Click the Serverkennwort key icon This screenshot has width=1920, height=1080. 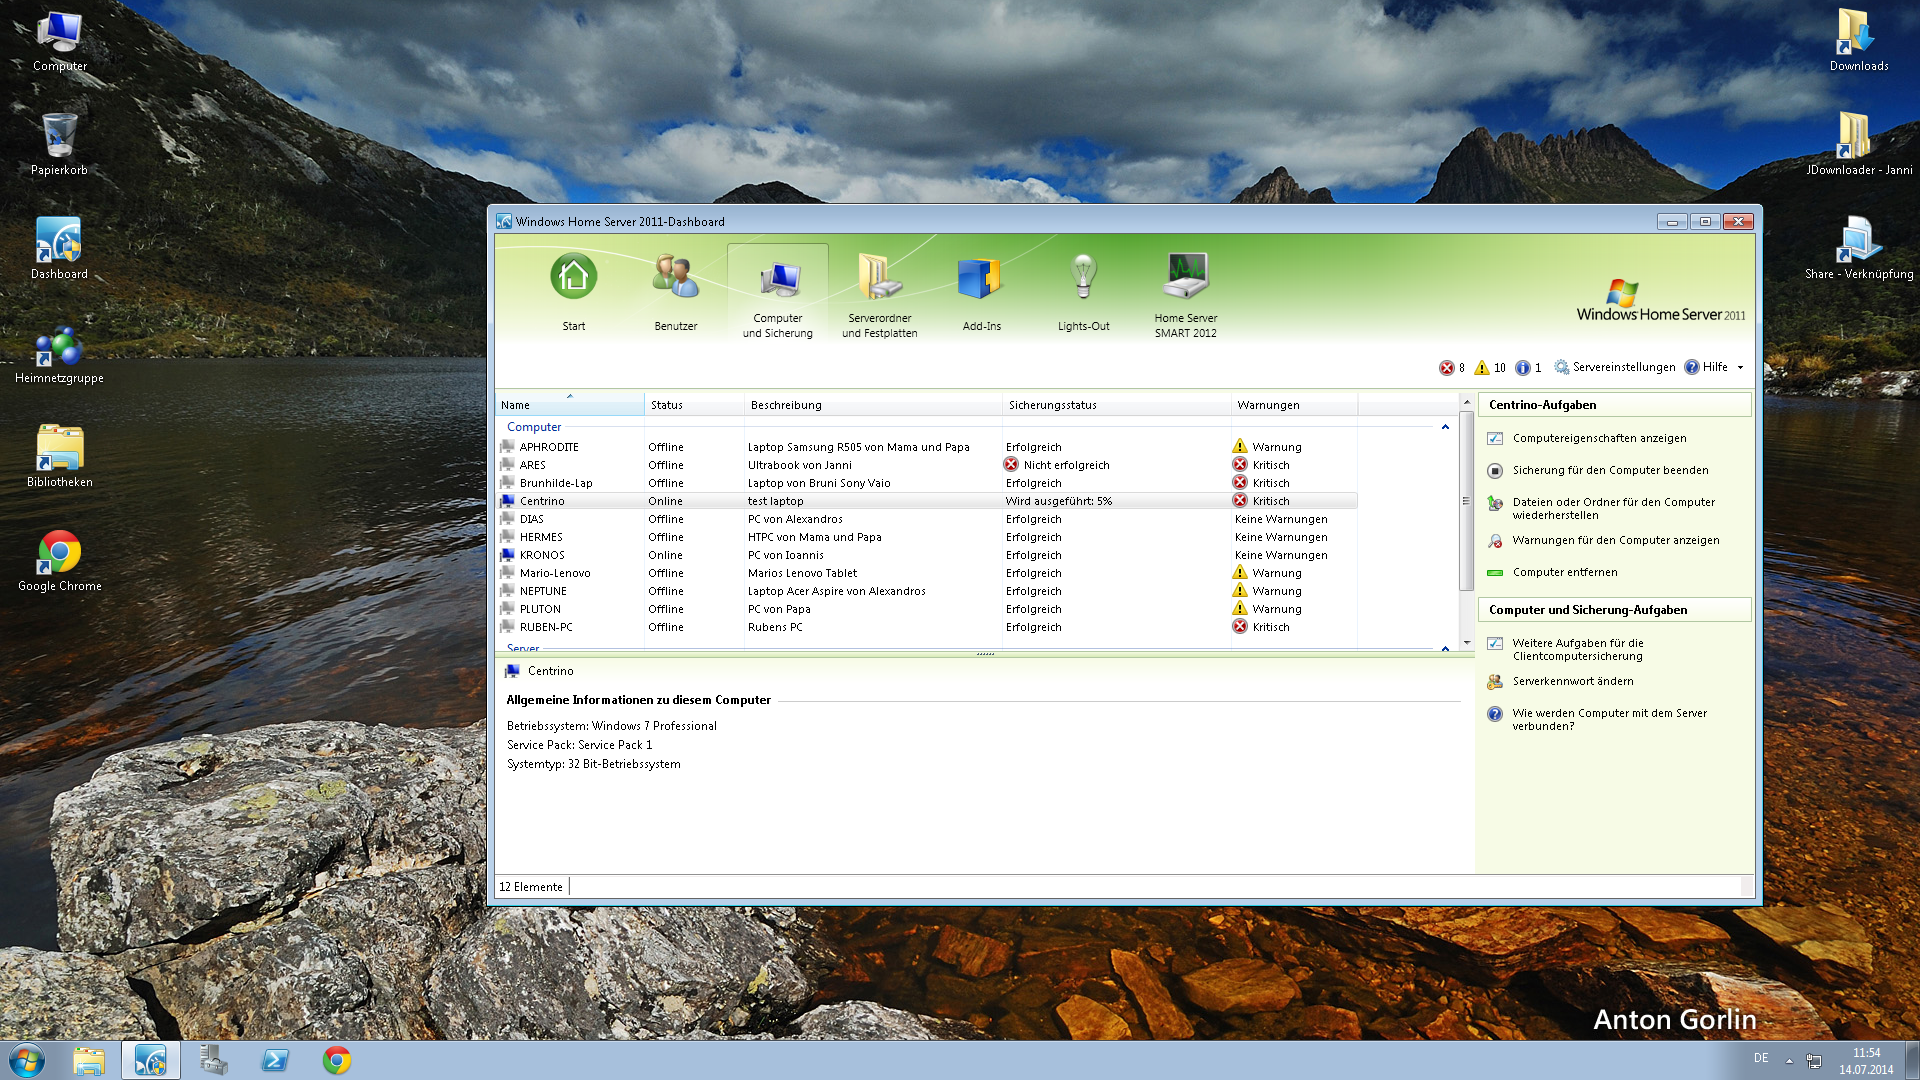(x=1495, y=681)
